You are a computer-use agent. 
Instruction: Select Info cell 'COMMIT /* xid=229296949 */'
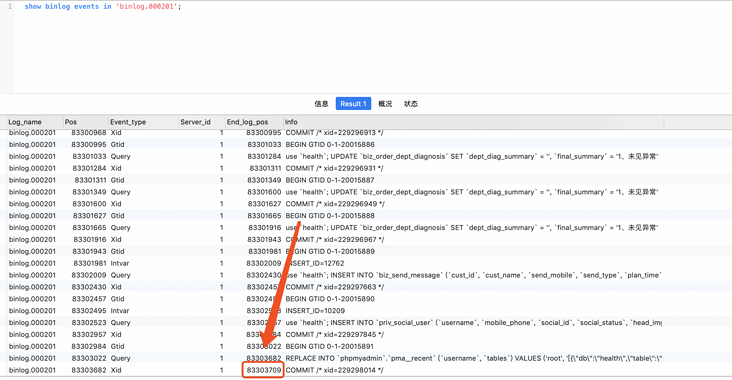pyautogui.click(x=334, y=204)
